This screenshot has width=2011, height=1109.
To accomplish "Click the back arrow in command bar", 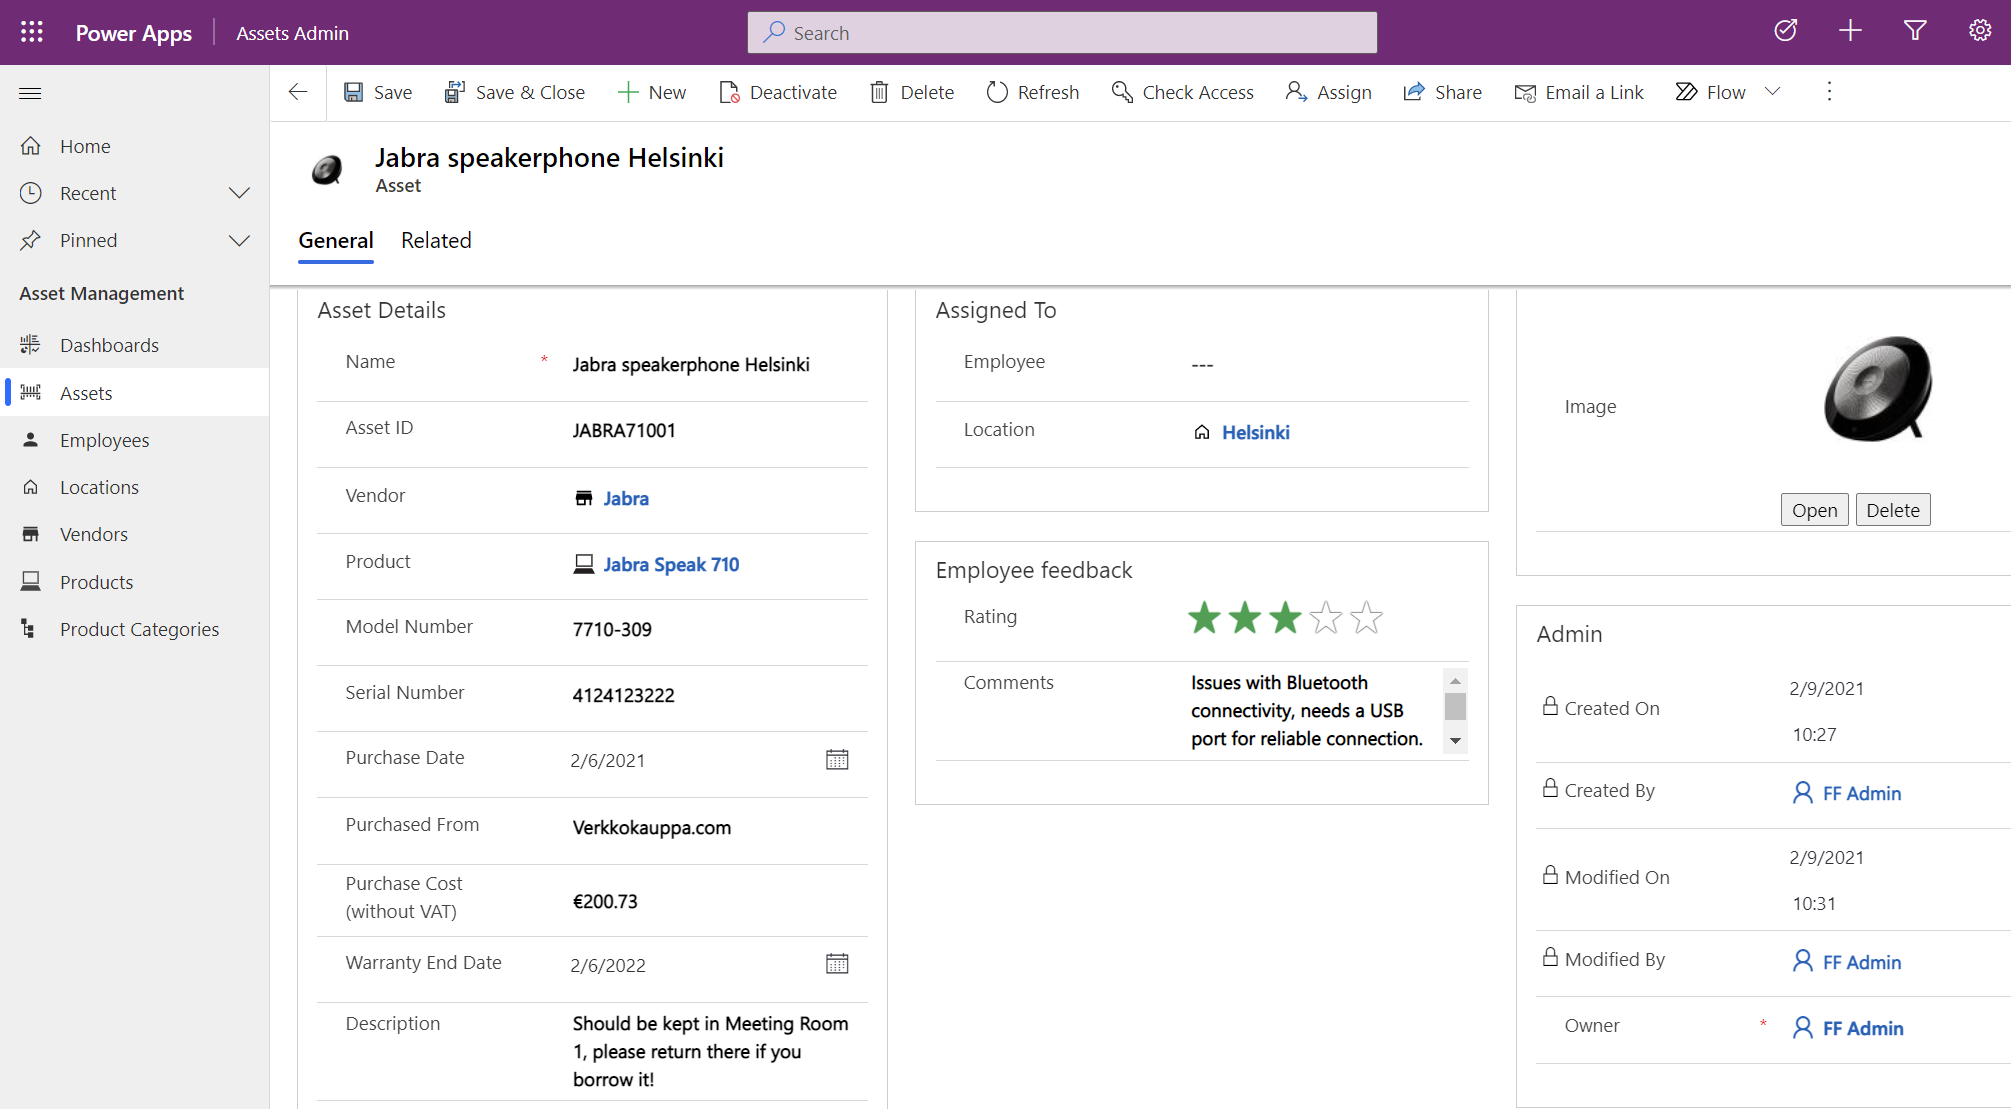I will click(x=298, y=92).
